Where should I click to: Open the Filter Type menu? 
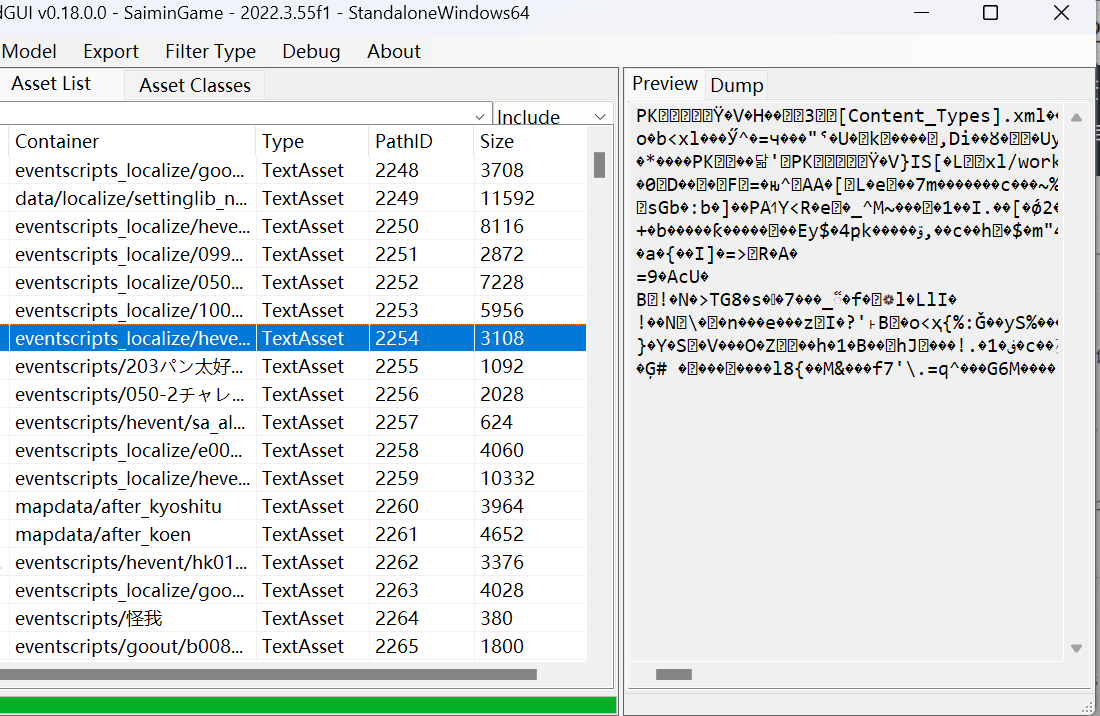pos(210,51)
